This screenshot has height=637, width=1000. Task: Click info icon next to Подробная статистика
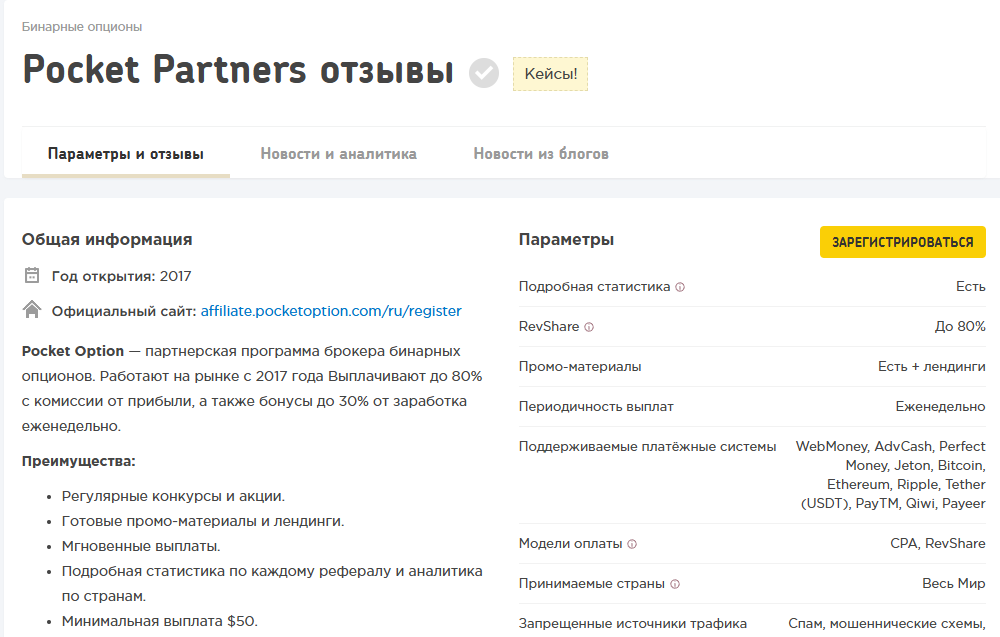(680, 287)
